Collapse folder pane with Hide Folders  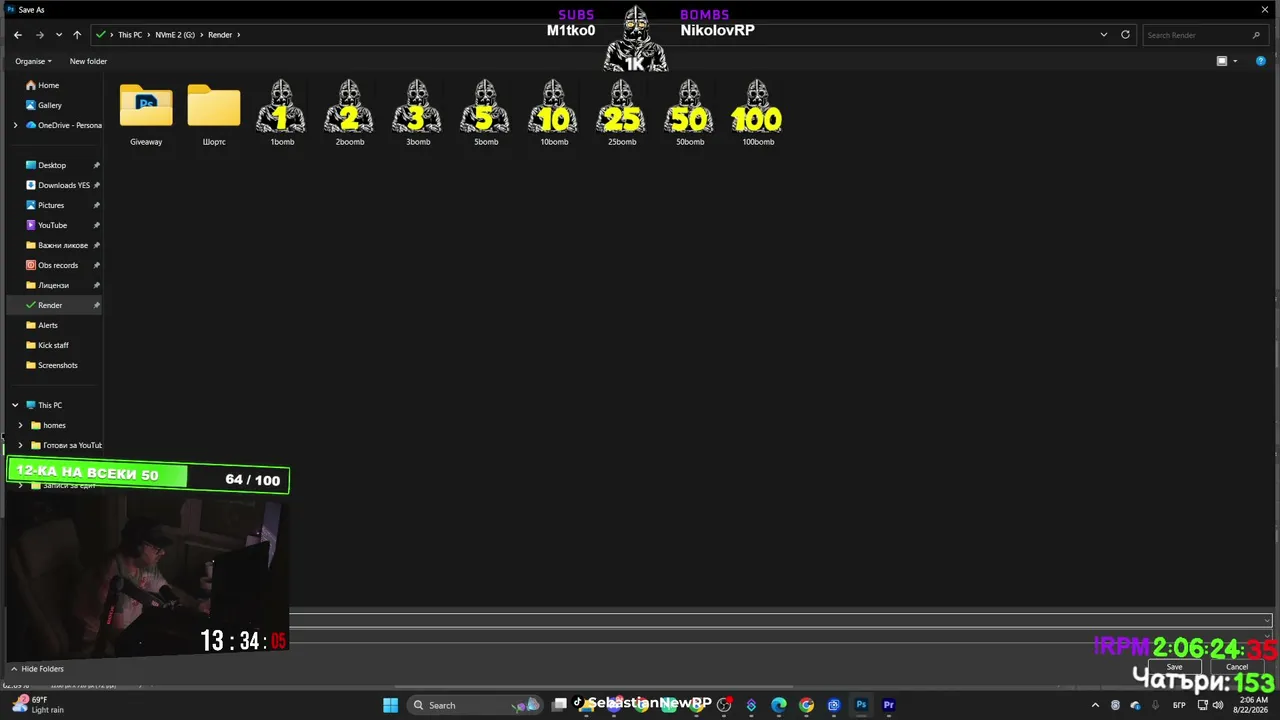point(37,669)
